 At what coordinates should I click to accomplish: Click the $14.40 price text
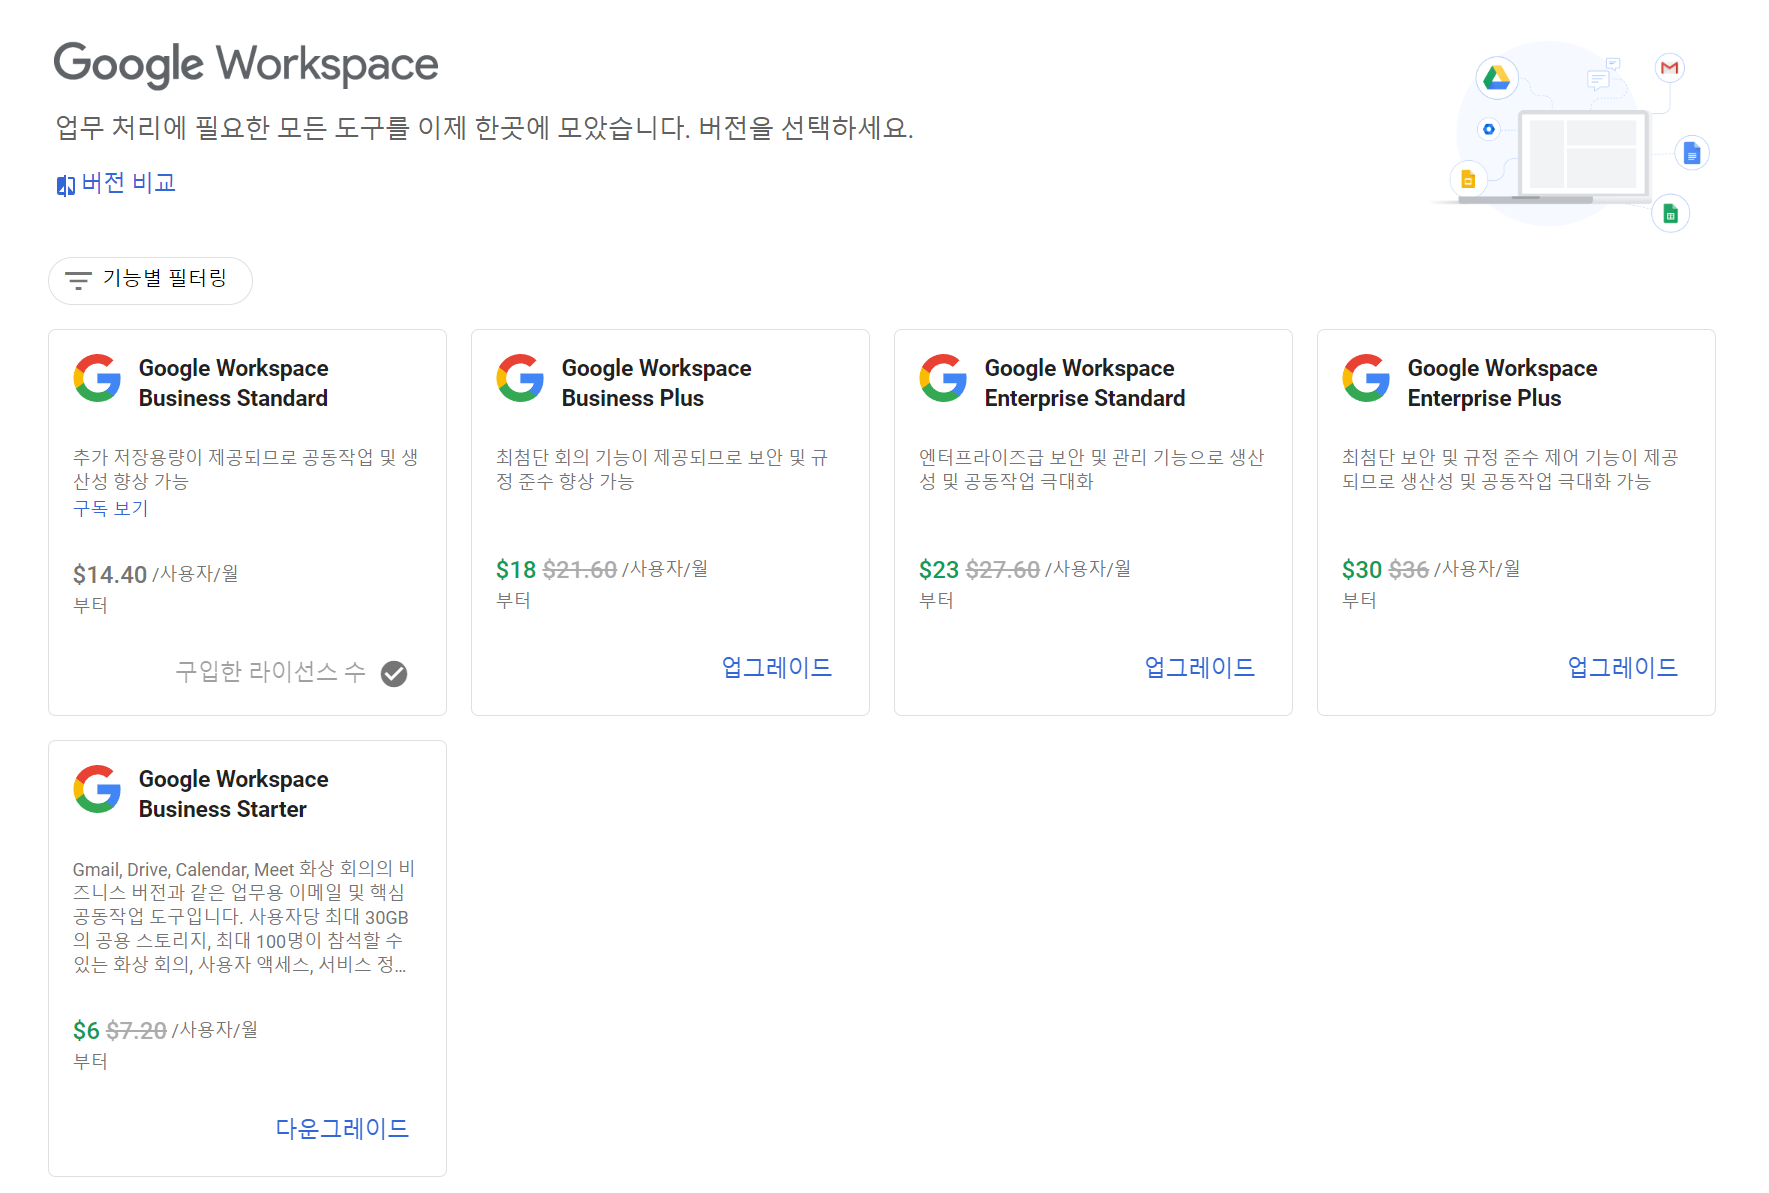110,574
